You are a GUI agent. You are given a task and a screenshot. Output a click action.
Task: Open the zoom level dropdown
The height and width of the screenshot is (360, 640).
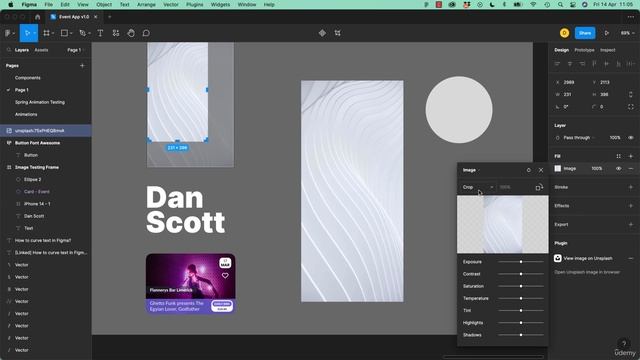627,33
